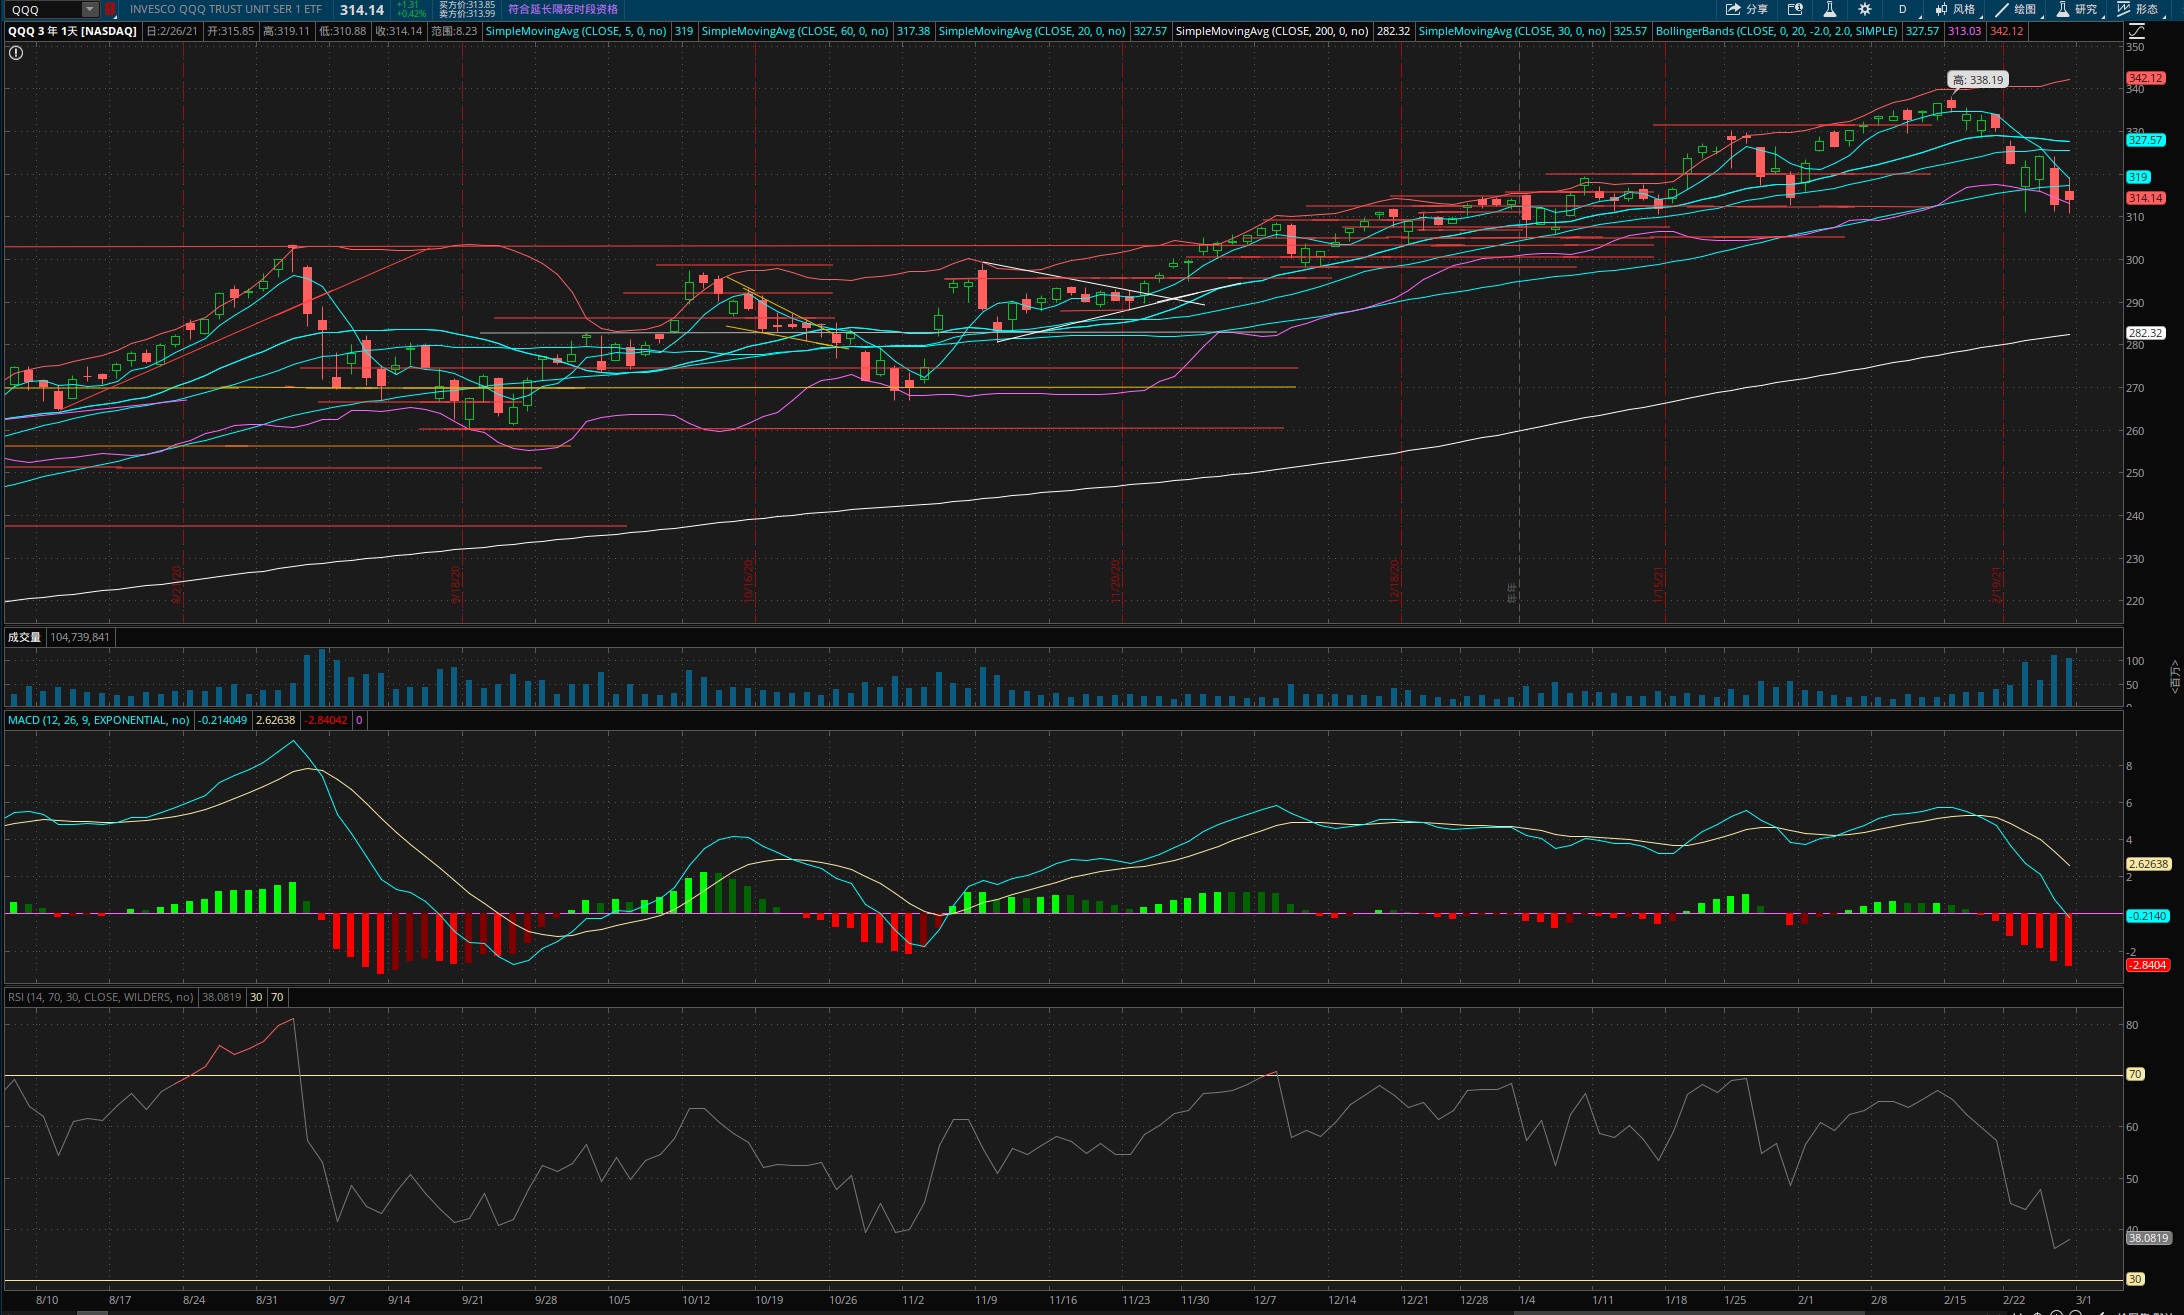The image size is (2184, 1315).
Task: Expand the Style (风格) dropdown menu
Action: tap(1955, 9)
